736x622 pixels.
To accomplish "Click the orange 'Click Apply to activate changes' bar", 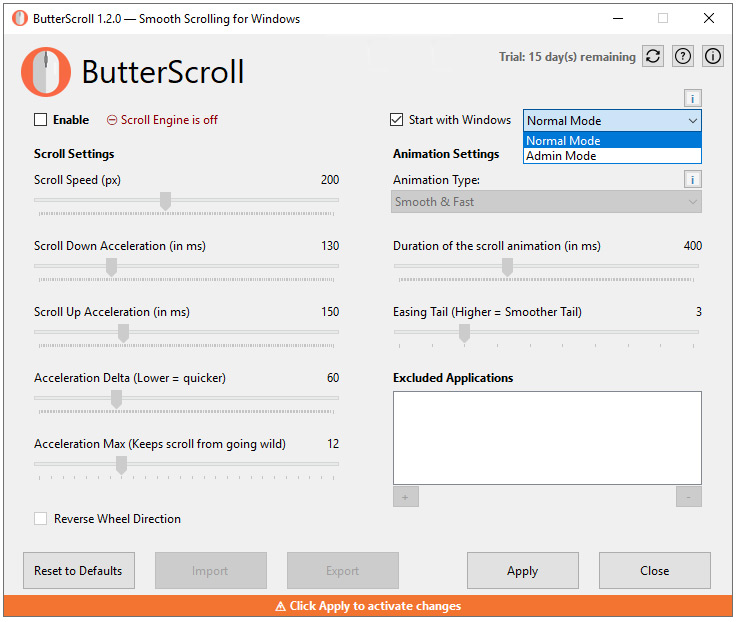I will pos(368,606).
